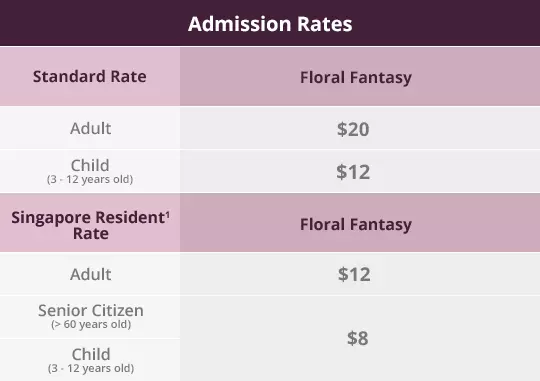Click the resident child age range text

[91, 368]
